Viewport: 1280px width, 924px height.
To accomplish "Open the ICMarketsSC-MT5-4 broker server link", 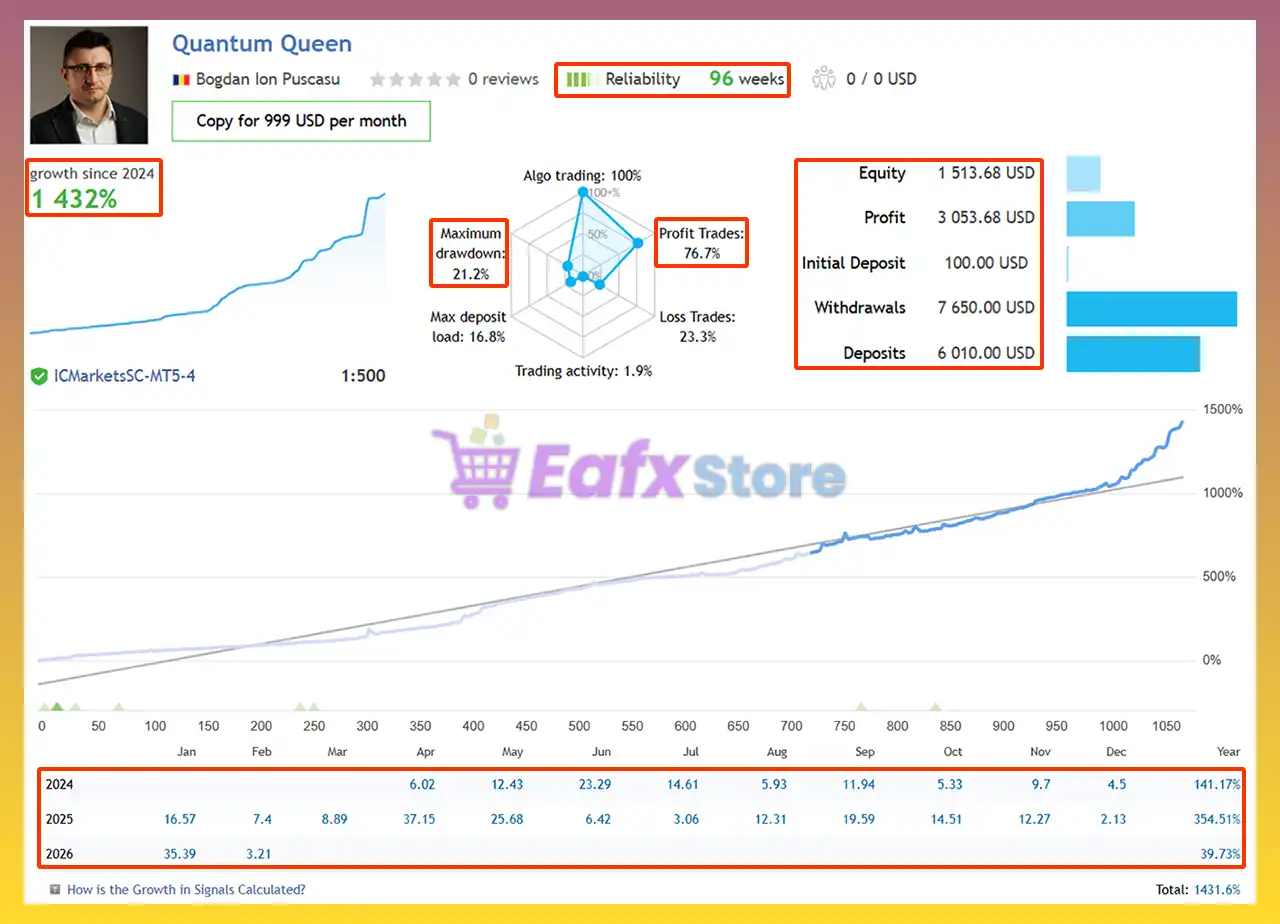I will [x=124, y=376].
